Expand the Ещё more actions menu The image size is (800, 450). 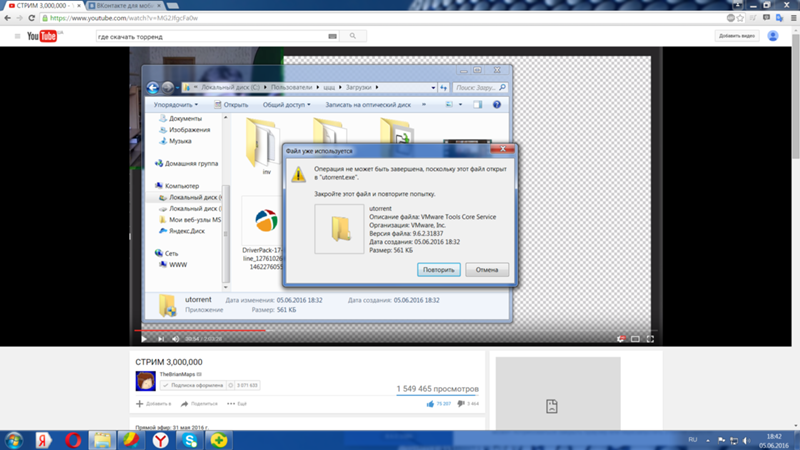click(237, 404)
